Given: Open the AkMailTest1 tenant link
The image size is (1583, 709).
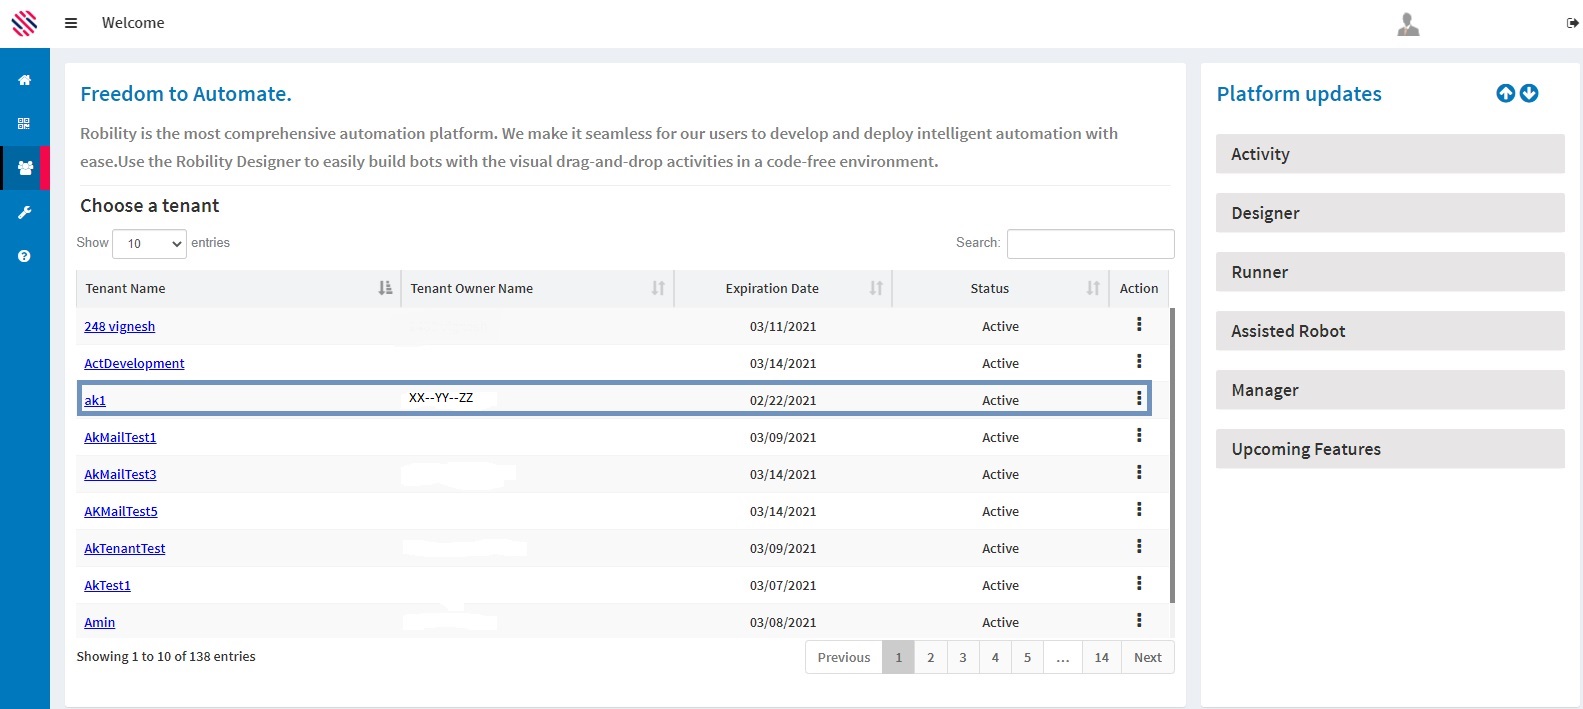Looking at the screenshot, I should [x=120, y=437].
